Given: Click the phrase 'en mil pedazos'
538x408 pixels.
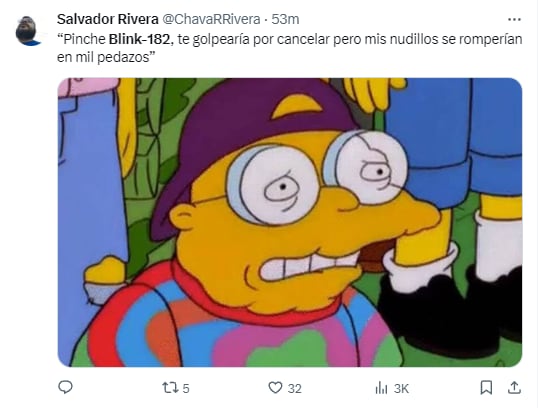Looking at the screenshot, I should pyautogui.click(x=102, y=58).
